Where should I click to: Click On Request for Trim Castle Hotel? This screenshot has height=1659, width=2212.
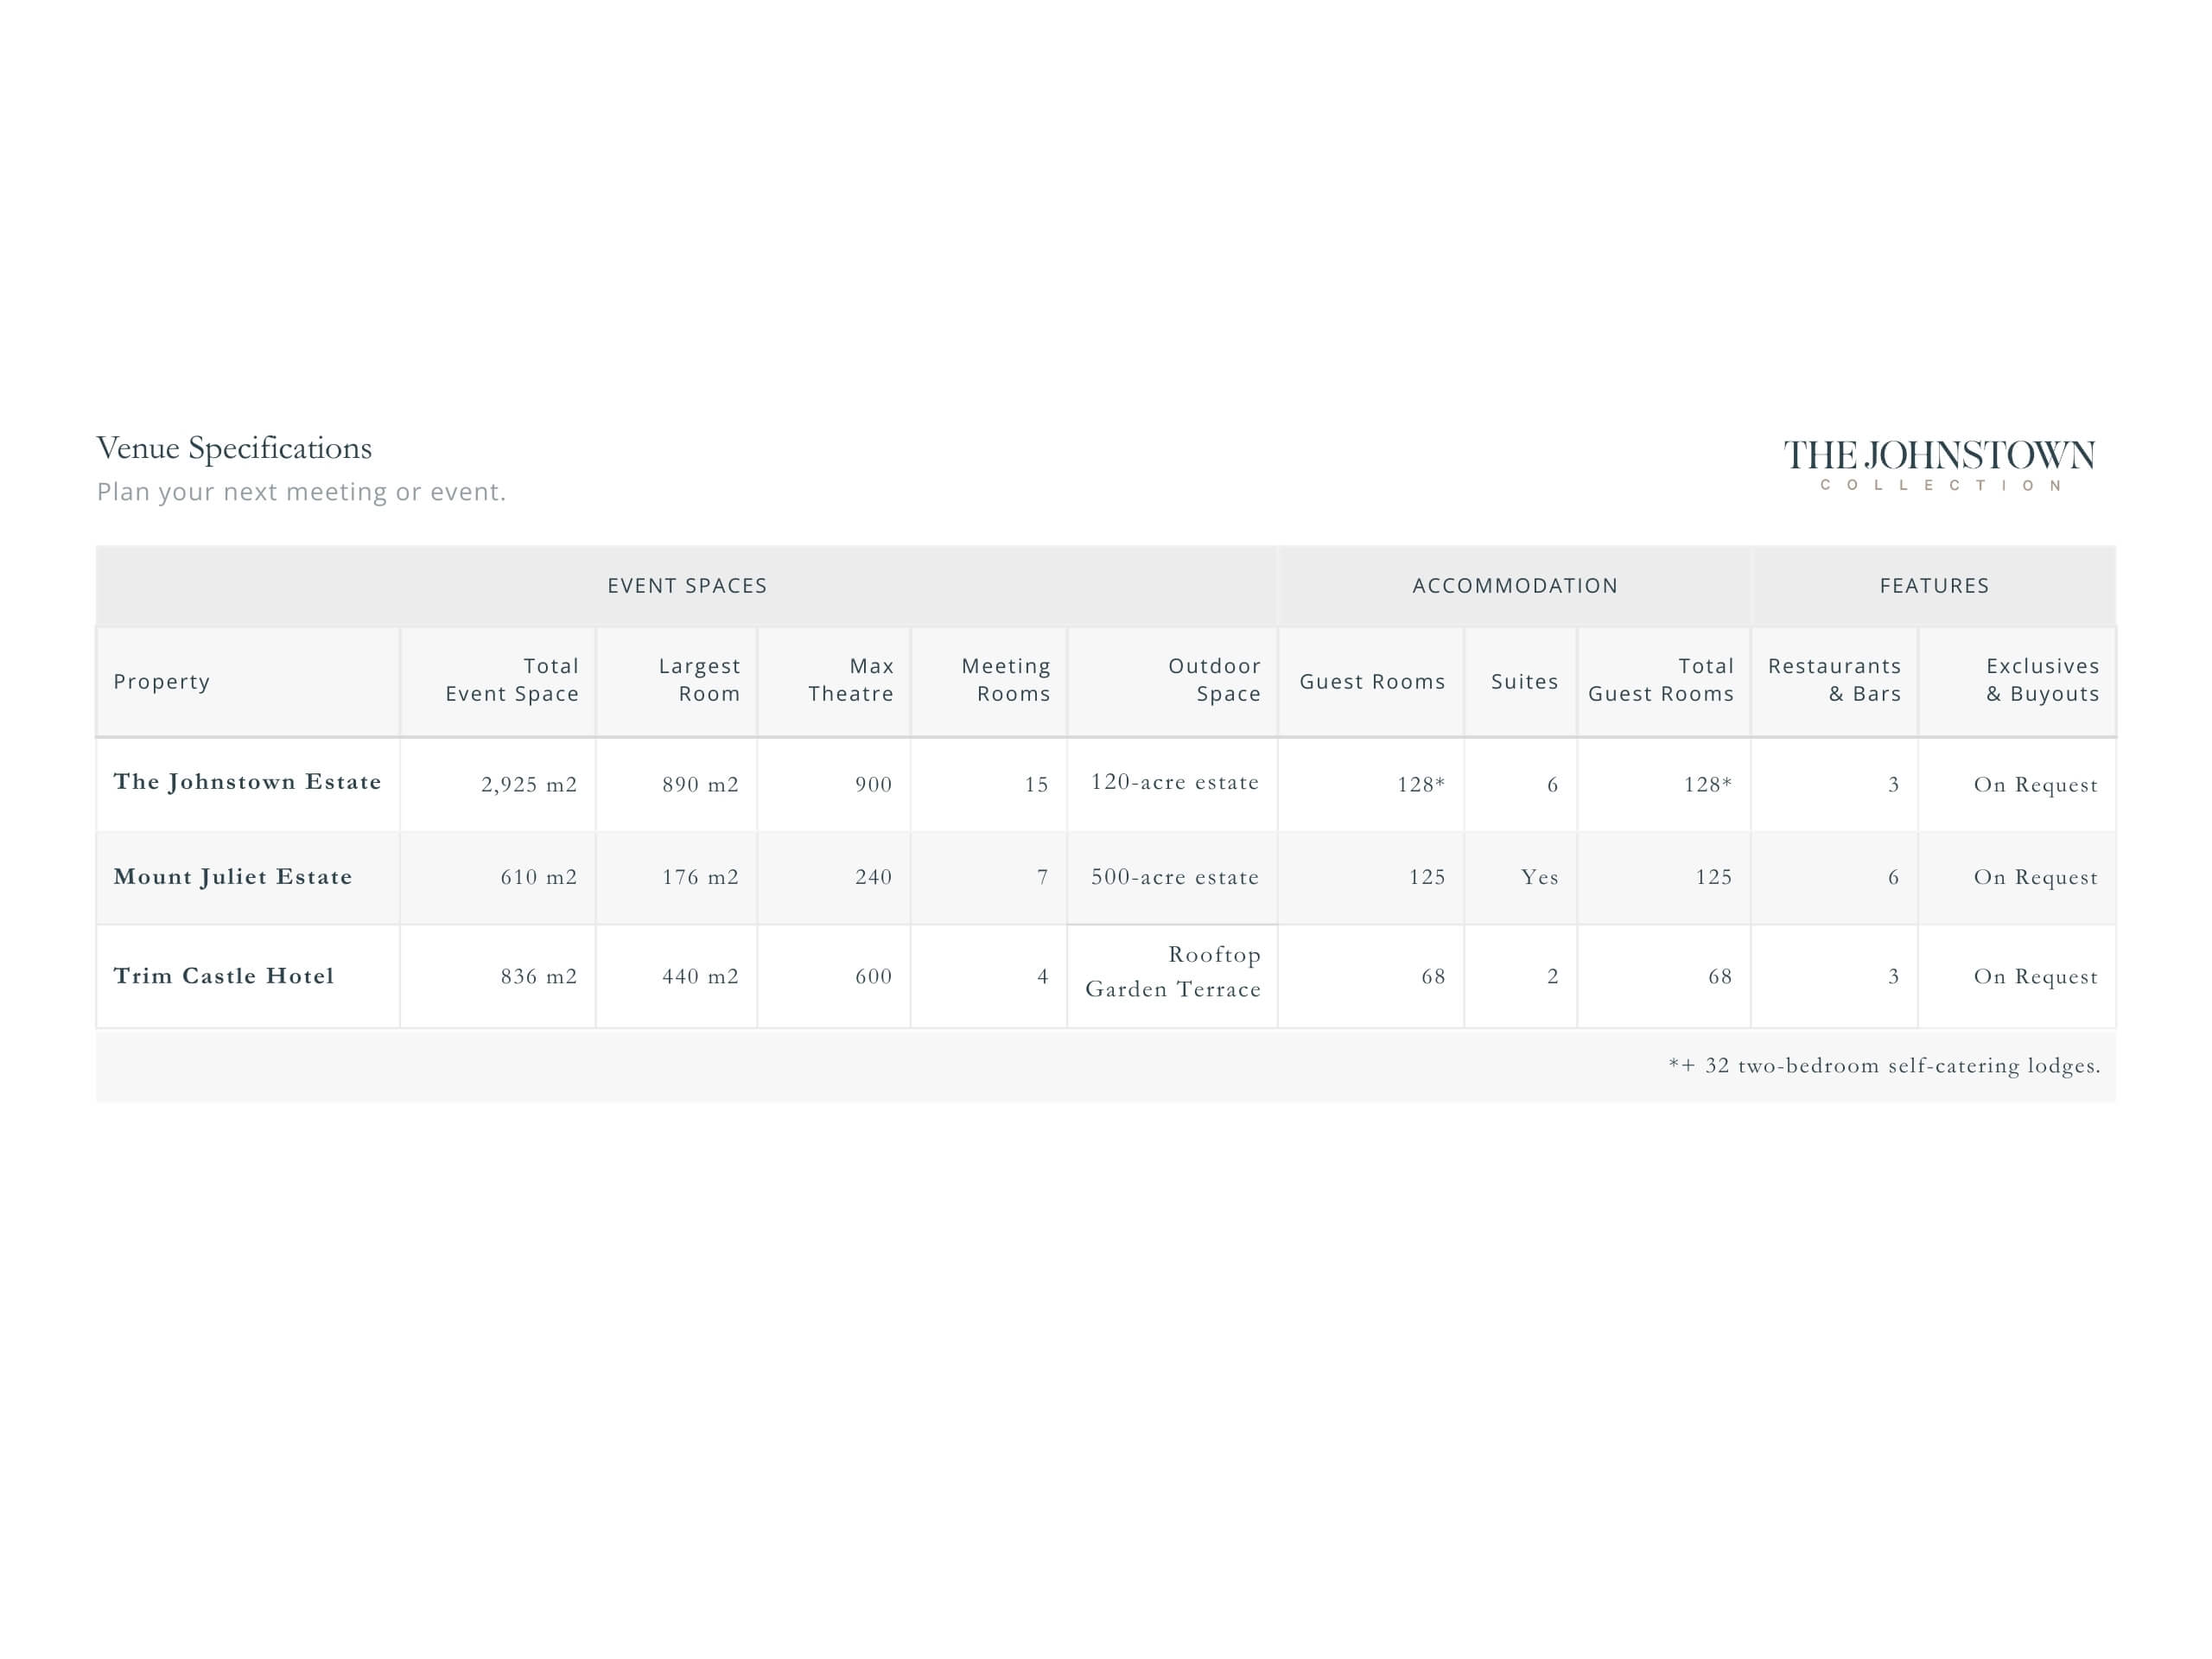coord(2035,977)
